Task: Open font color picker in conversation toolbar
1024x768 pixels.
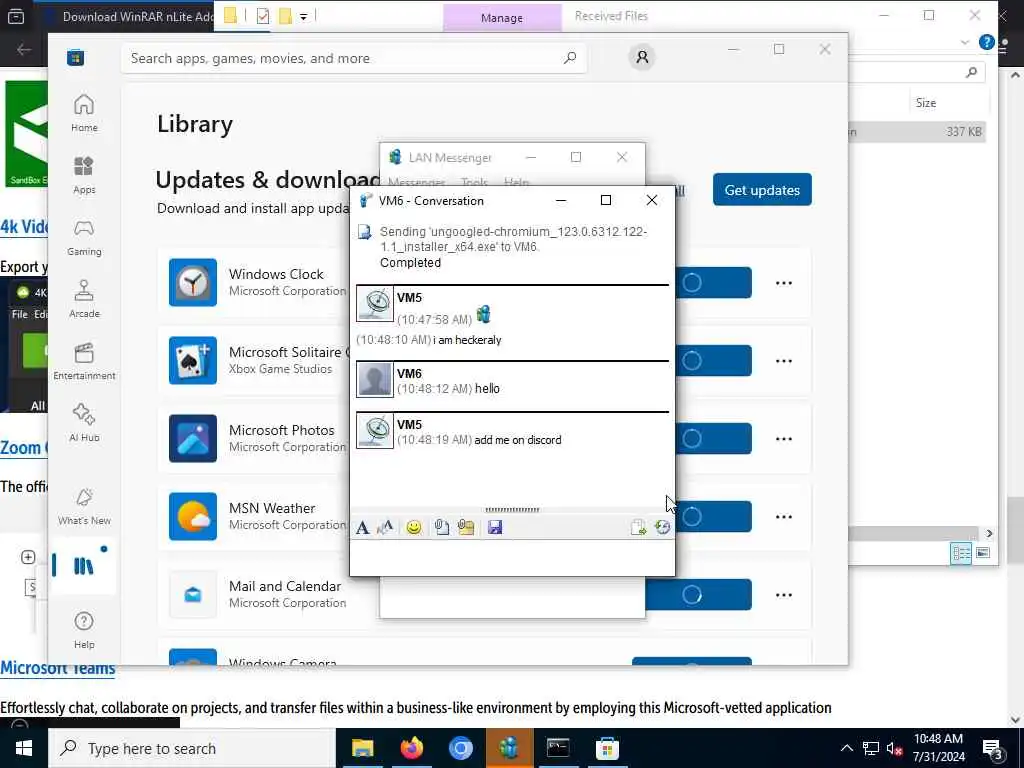Action: point(385,528)
